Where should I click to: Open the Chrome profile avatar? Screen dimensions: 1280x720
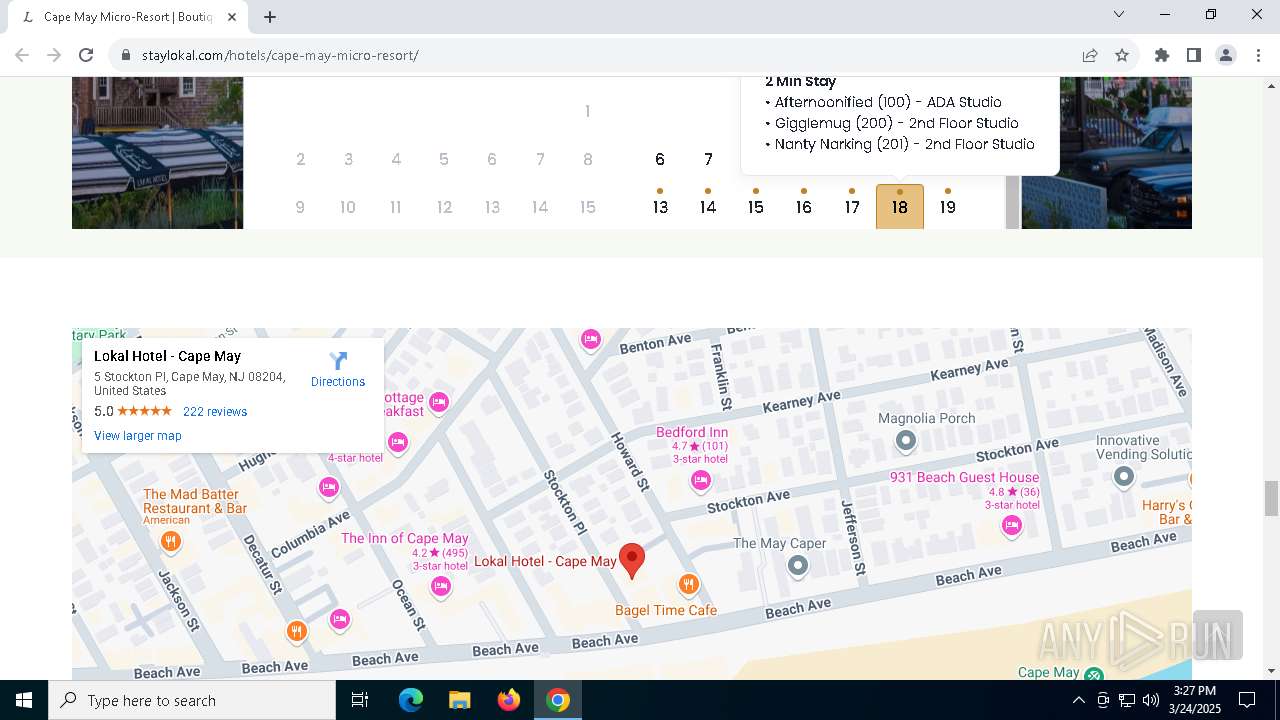click(1226, 55)
